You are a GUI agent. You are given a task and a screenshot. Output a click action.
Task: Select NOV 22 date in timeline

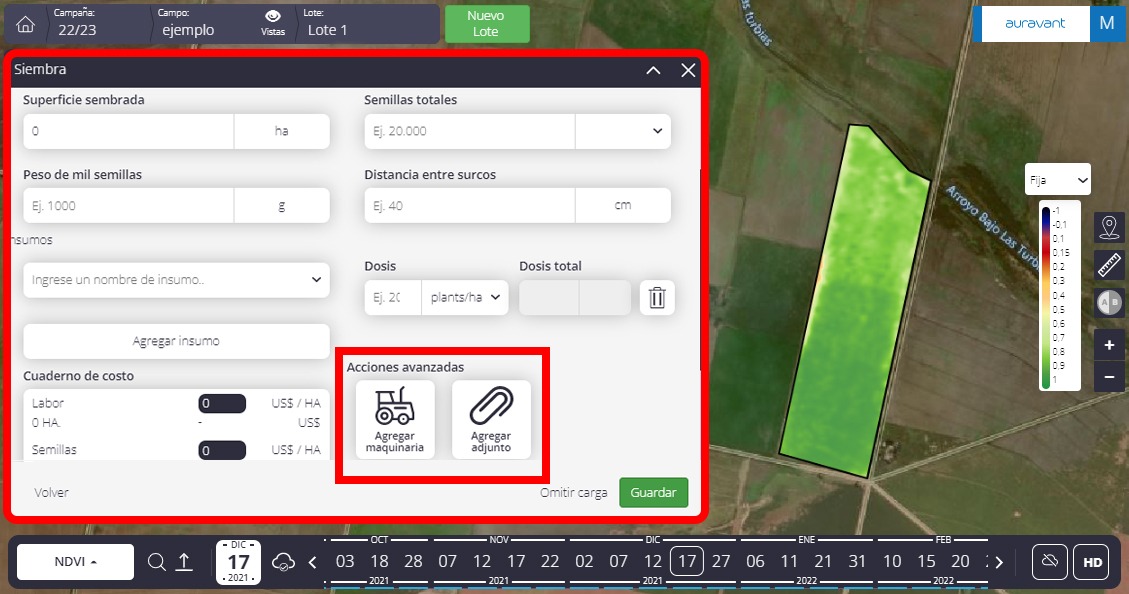pos(550,562)
